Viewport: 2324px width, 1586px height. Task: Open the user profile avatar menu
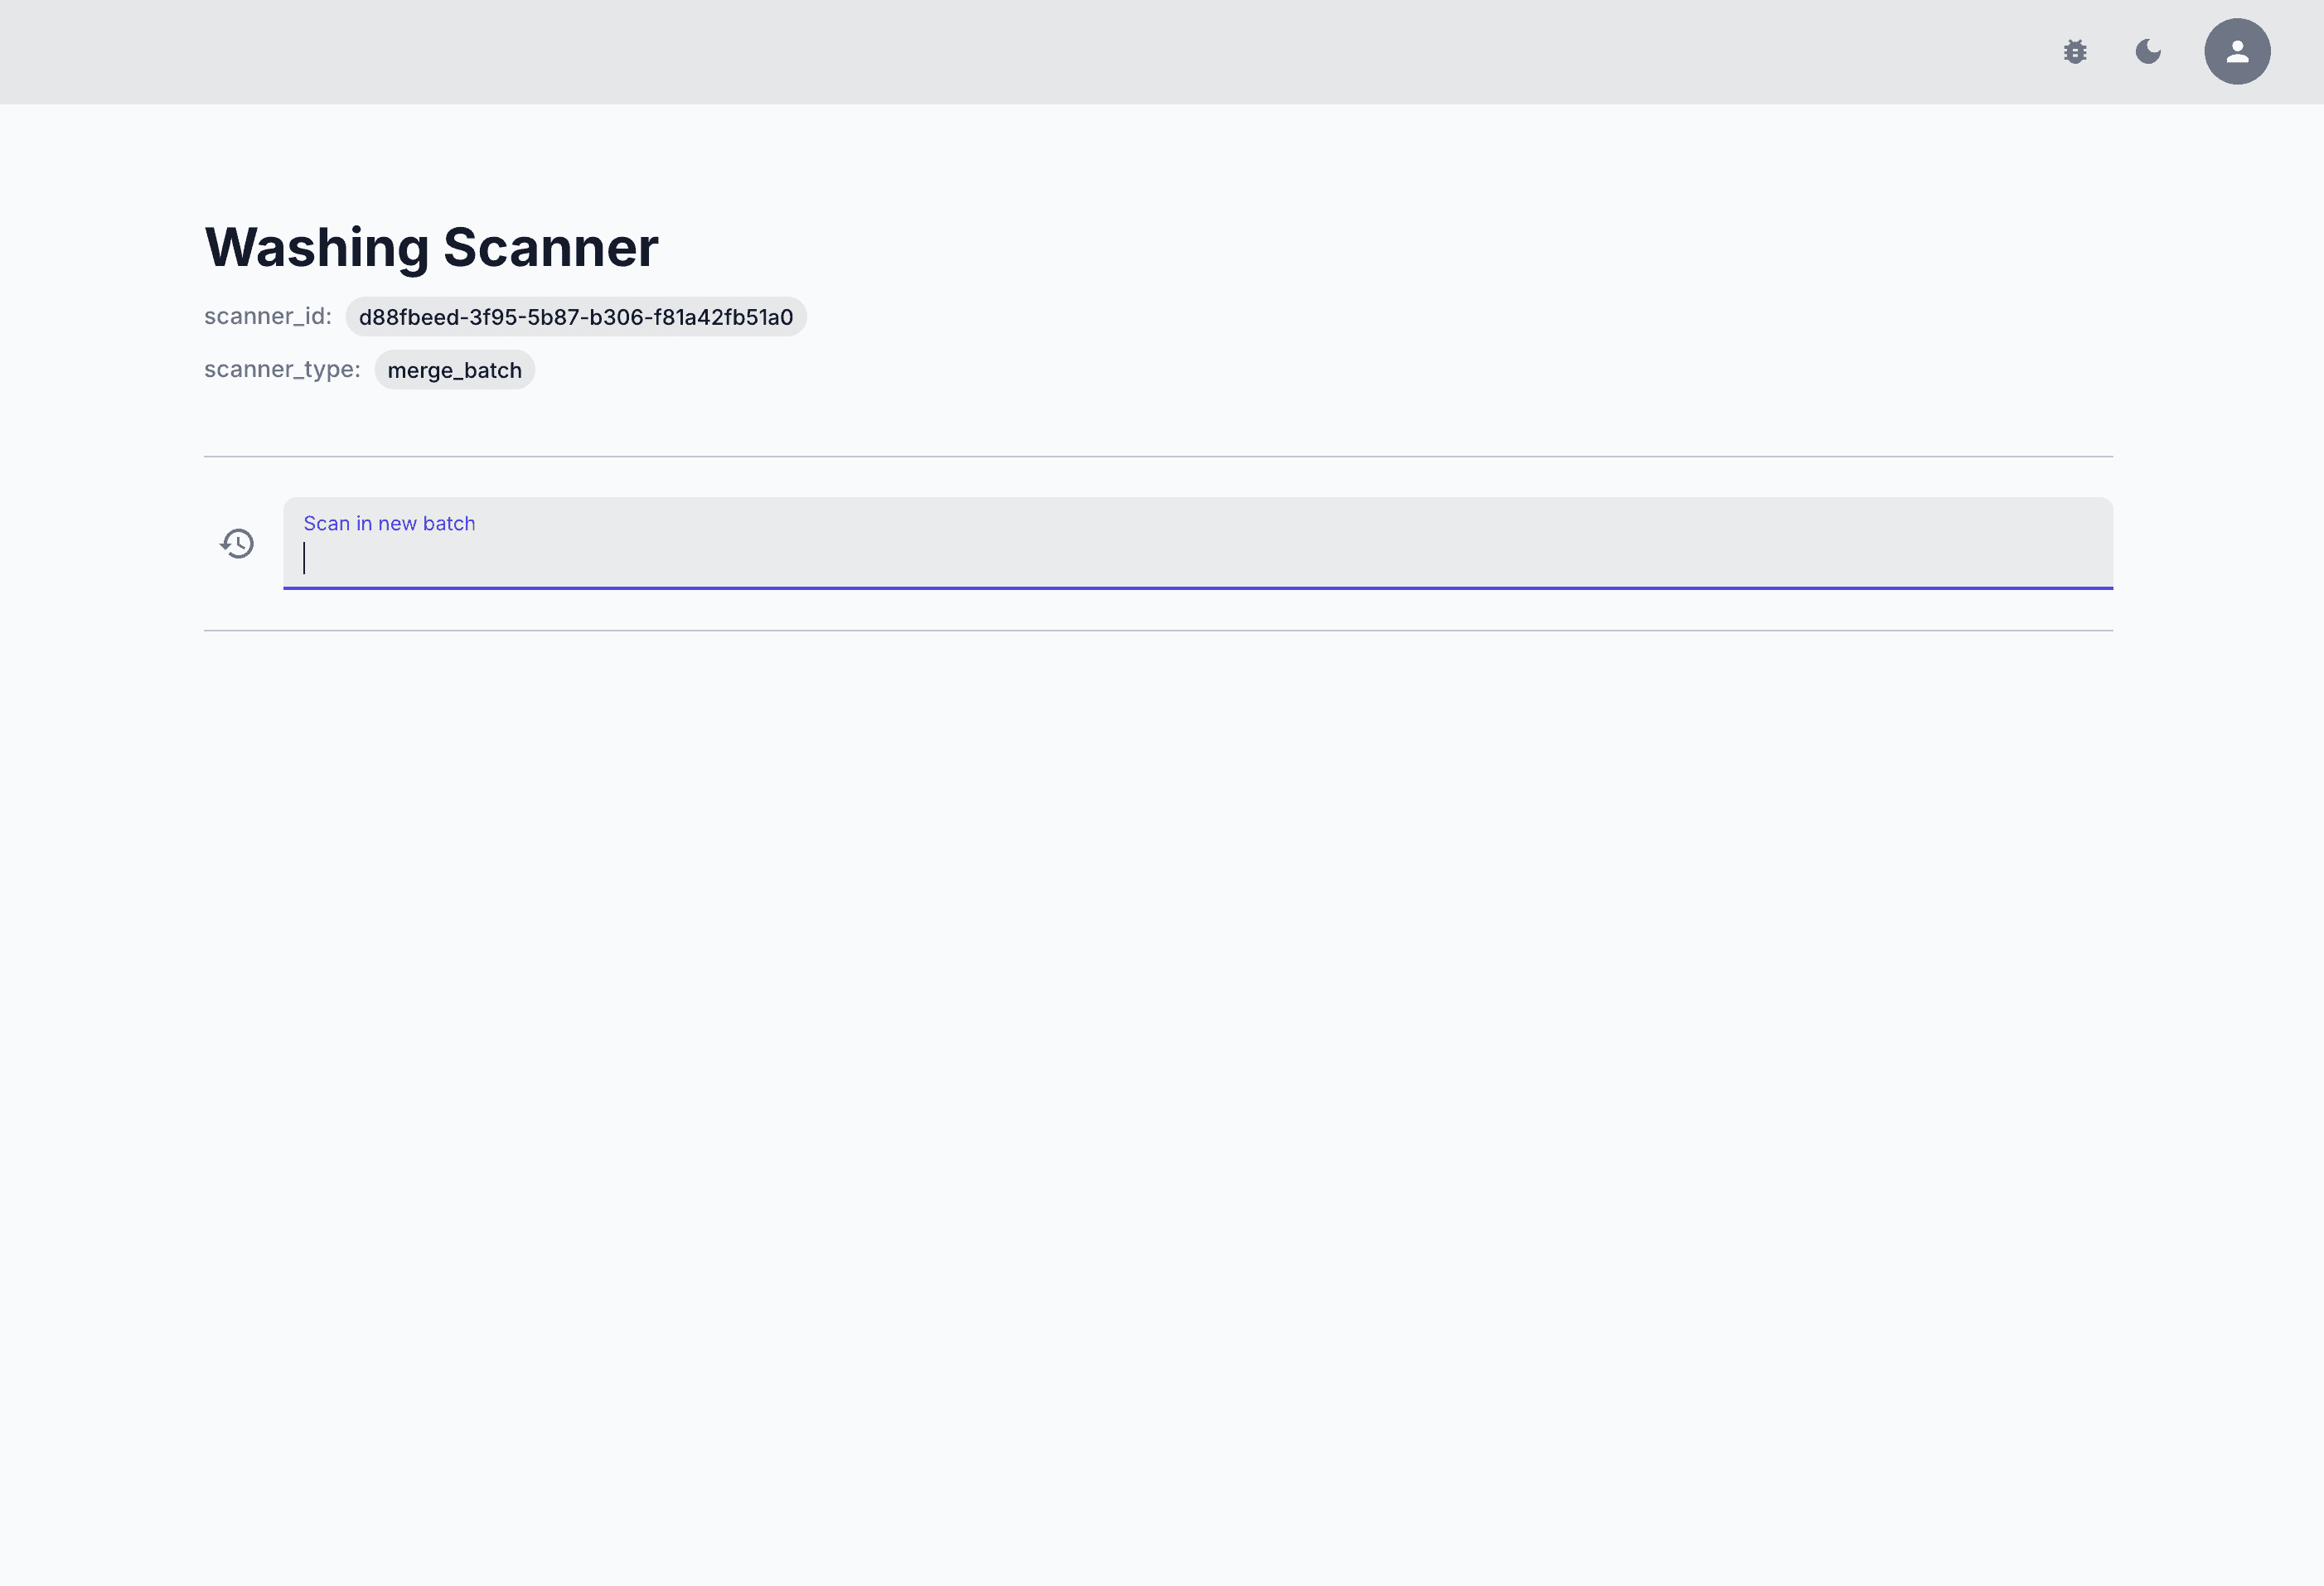(x=2237, y=52)
